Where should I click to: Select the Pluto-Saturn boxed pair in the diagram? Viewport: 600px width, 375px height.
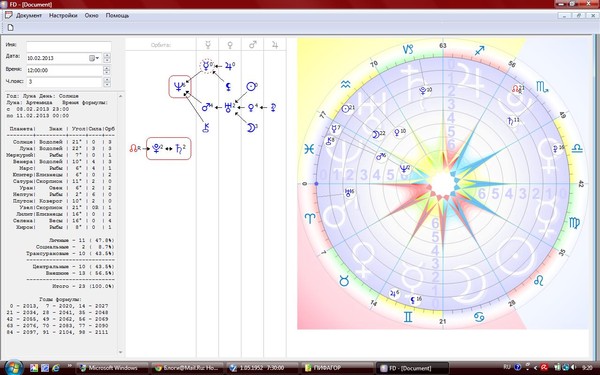point(168,148)
